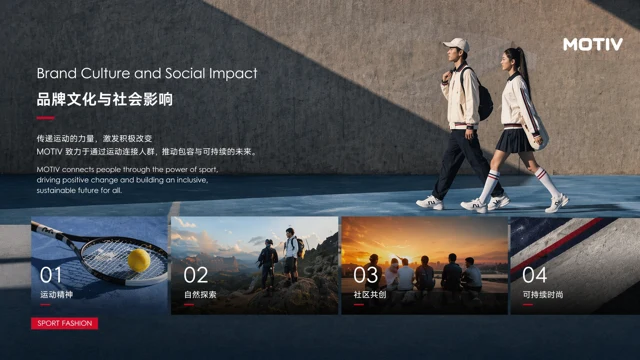Click the number 02 on the hiking card
The width and height of the screenshot is (640, 360).
(x=196, y=275)
